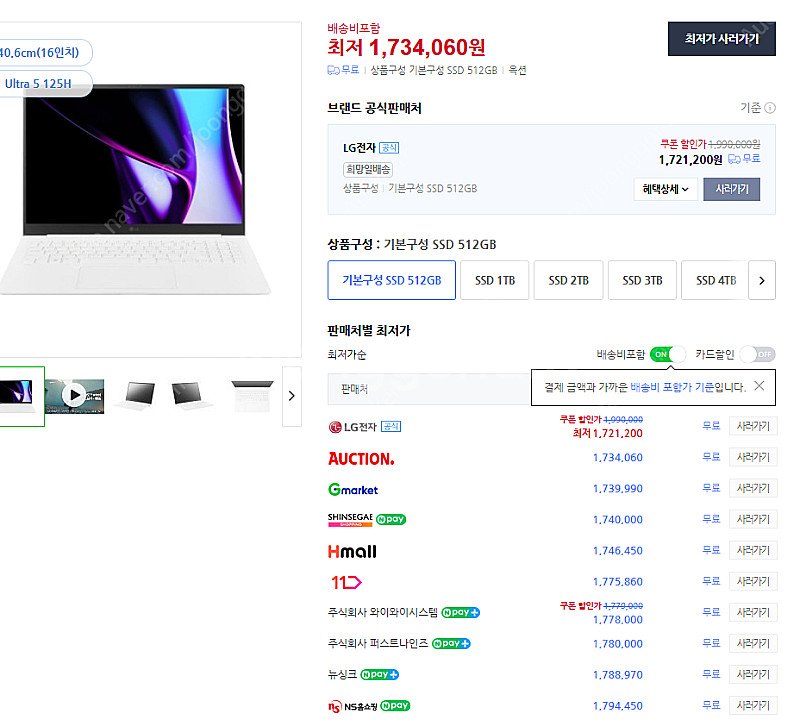Screen dimensions: 800x726
Task: Click the 11번가 seller logo
Action: point(346,582)
